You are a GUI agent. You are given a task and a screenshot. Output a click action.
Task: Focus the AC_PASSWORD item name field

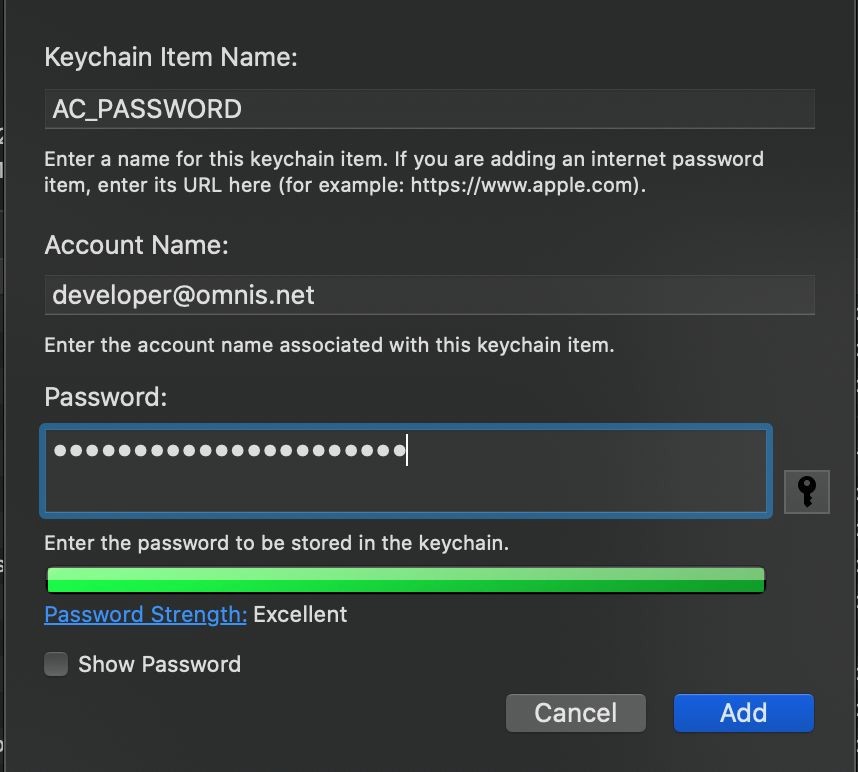pos(430,109)
